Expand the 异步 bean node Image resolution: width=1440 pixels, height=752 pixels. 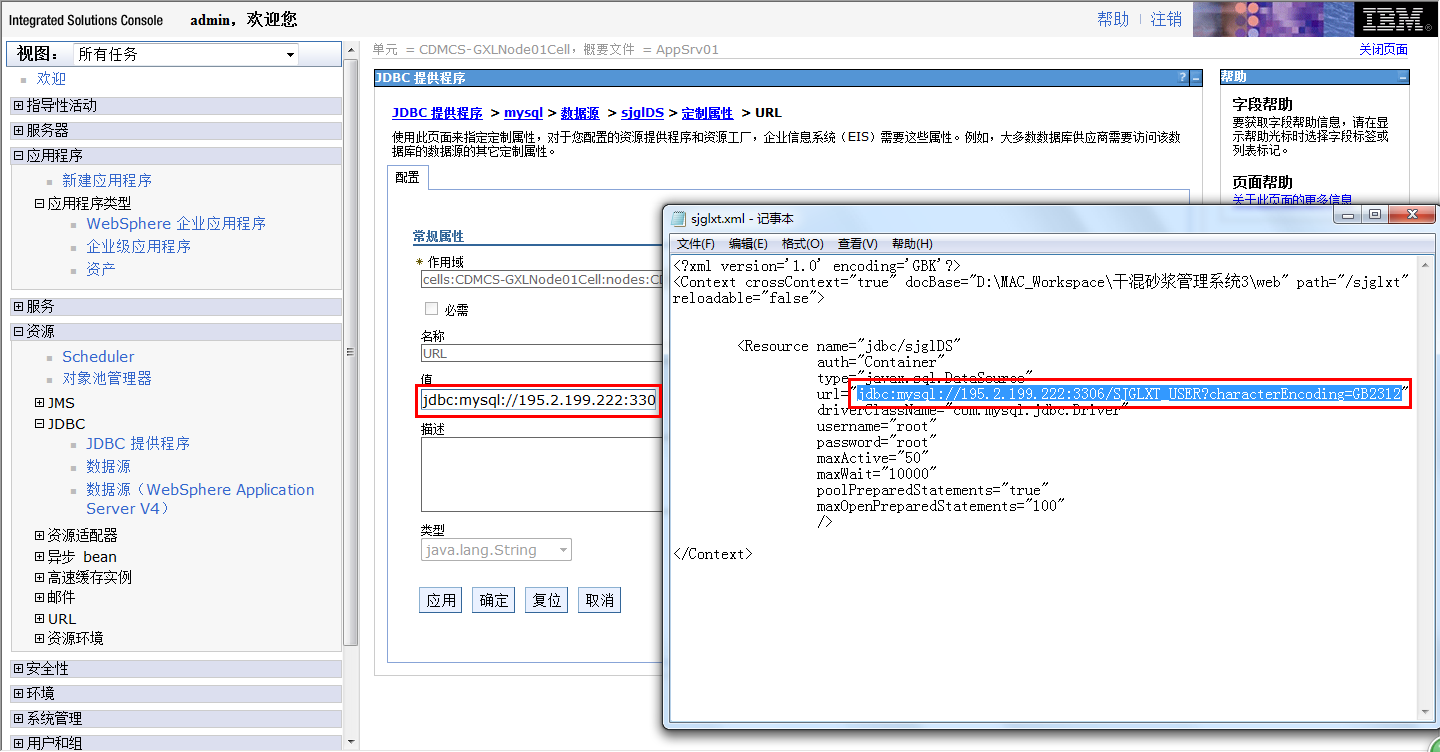(x=40, y=557)
